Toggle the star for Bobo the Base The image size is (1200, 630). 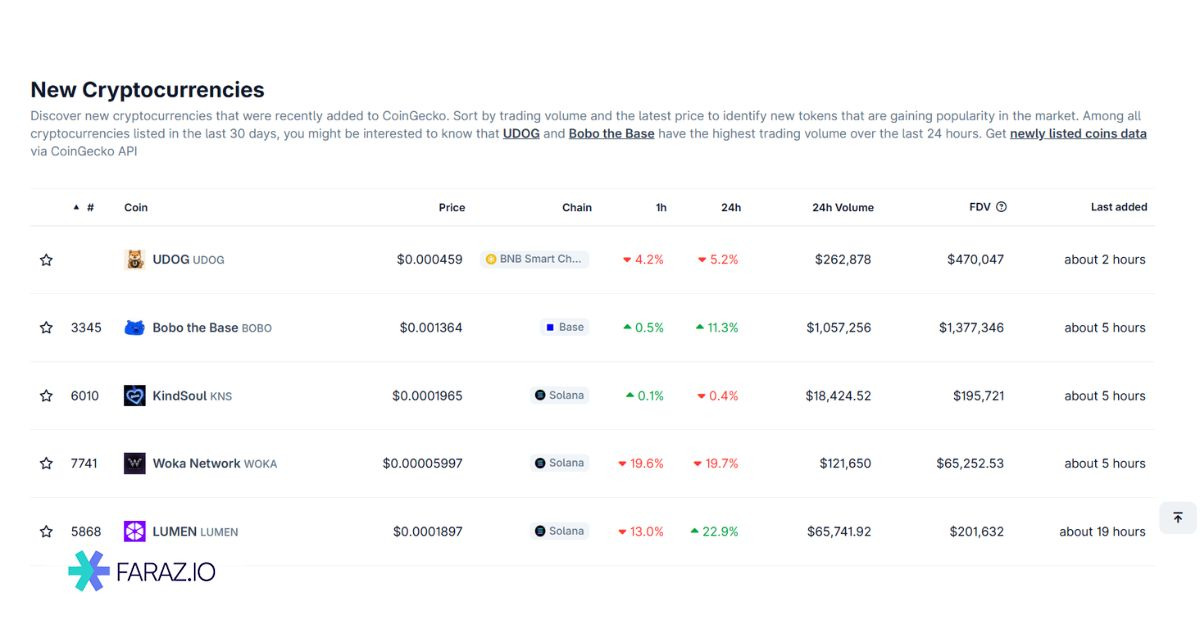pyautogui.click(x=46, y=328)
